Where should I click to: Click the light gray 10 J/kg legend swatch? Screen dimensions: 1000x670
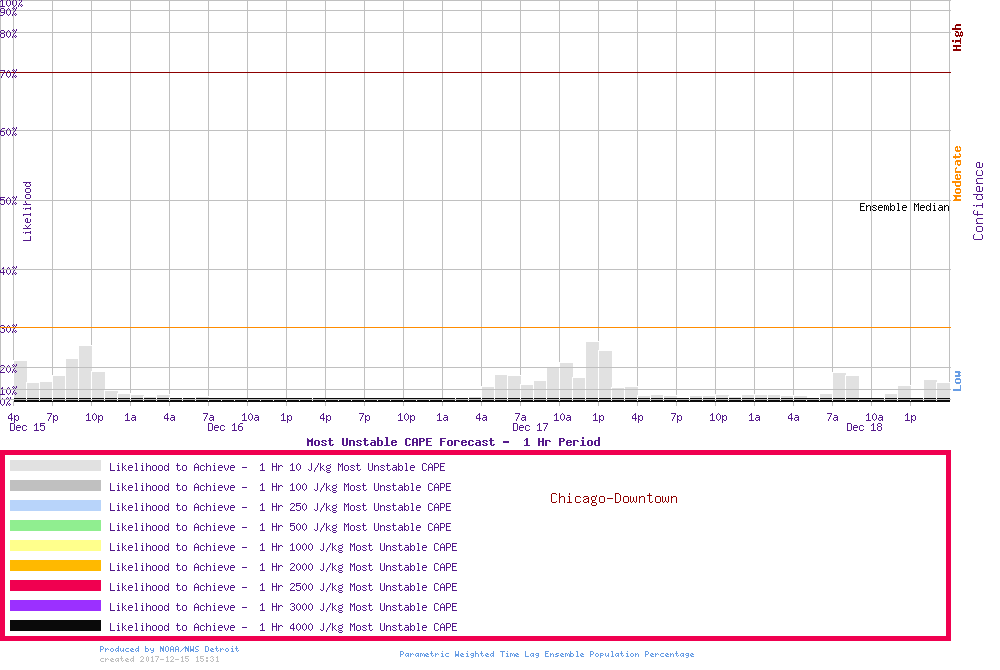point(55,466)
